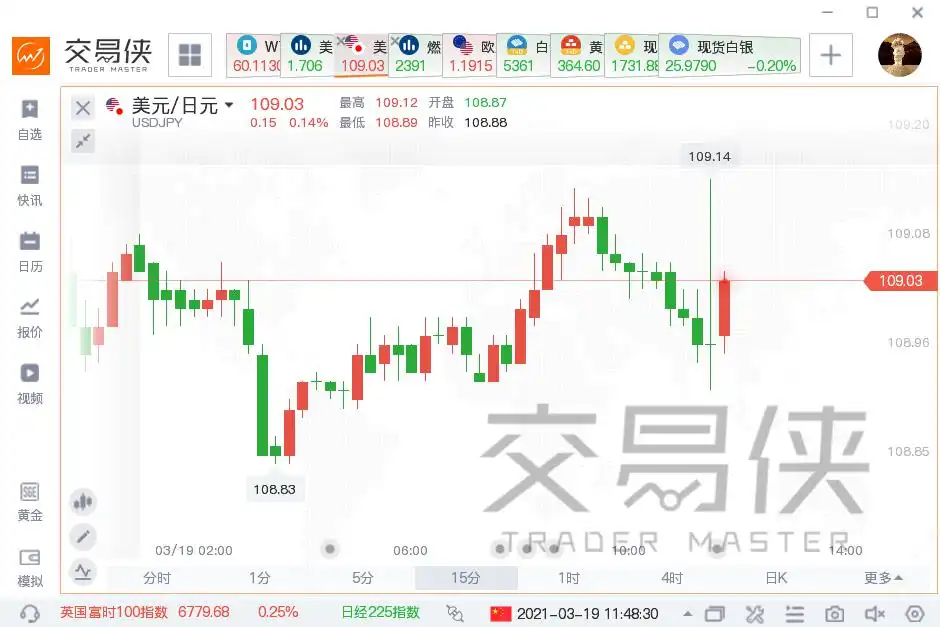This screenshot has height=627, width=940.
Task: Switch to 4时 timeframe
Action: pos(672,578)
